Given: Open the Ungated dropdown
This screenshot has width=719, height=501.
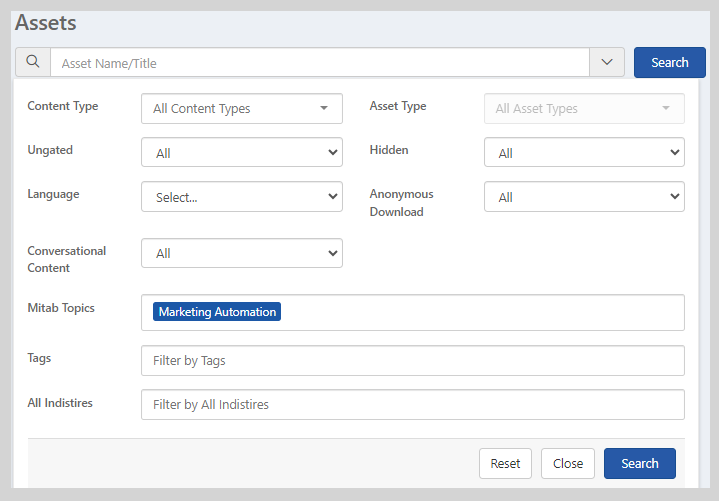Looking at the screenshot, I should pyautogui.click(x=241, y=153).
